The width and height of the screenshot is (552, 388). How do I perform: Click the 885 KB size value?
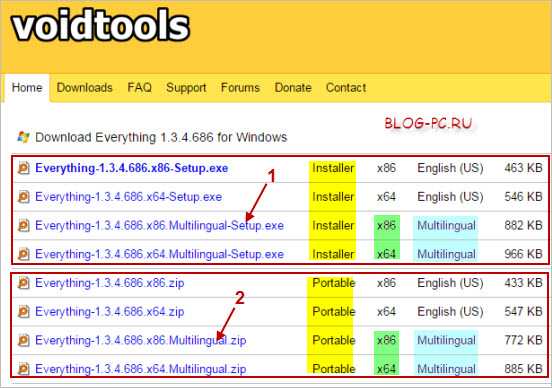click(x=523, y=369)
